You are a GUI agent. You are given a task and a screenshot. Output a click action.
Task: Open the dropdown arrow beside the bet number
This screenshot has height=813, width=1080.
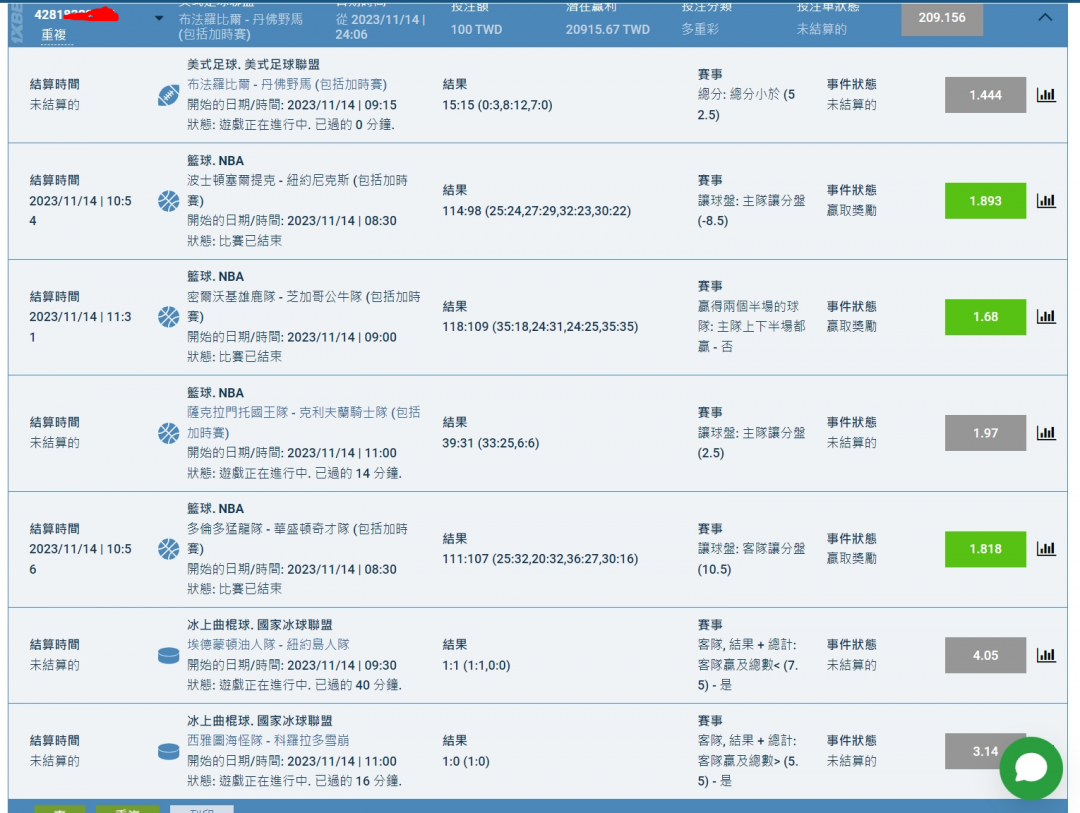pyautogui.click(x=159, y=18)
